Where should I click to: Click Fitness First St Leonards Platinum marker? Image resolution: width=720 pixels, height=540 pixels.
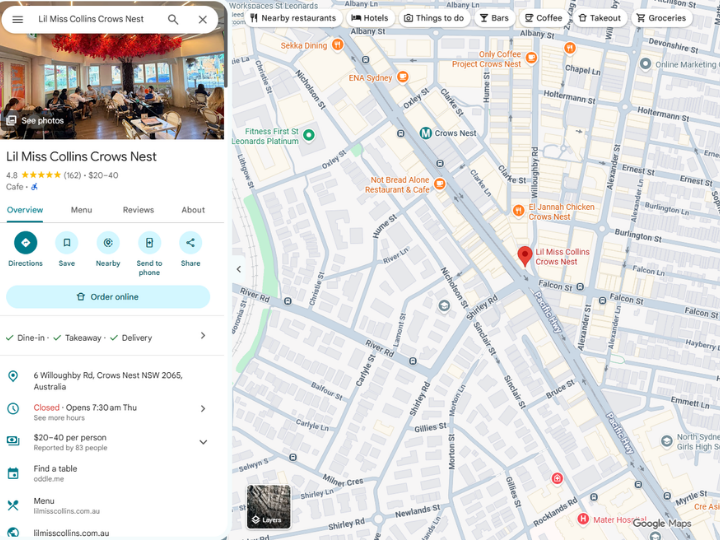tap(309, 135)
